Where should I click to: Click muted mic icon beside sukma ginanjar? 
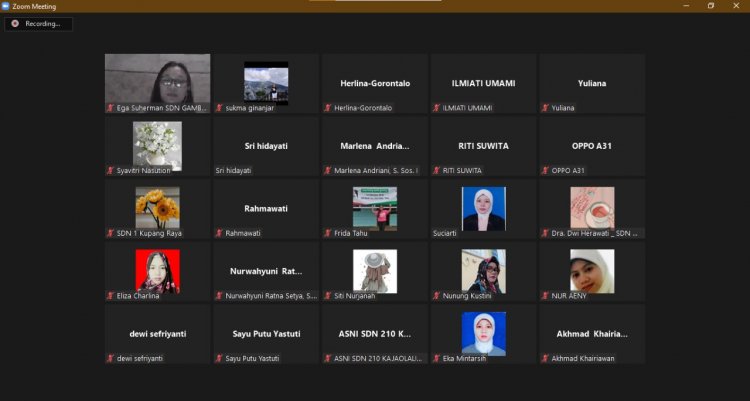(219, 108)
